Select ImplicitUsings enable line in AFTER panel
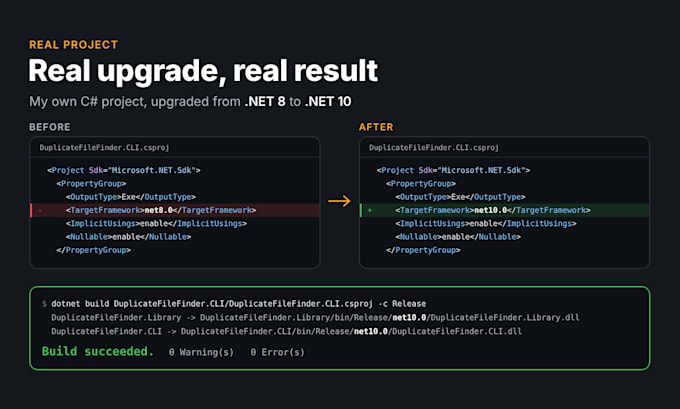The height and width of the screenshot is (409, 680). pyautogui.click(x=486, y=223)
